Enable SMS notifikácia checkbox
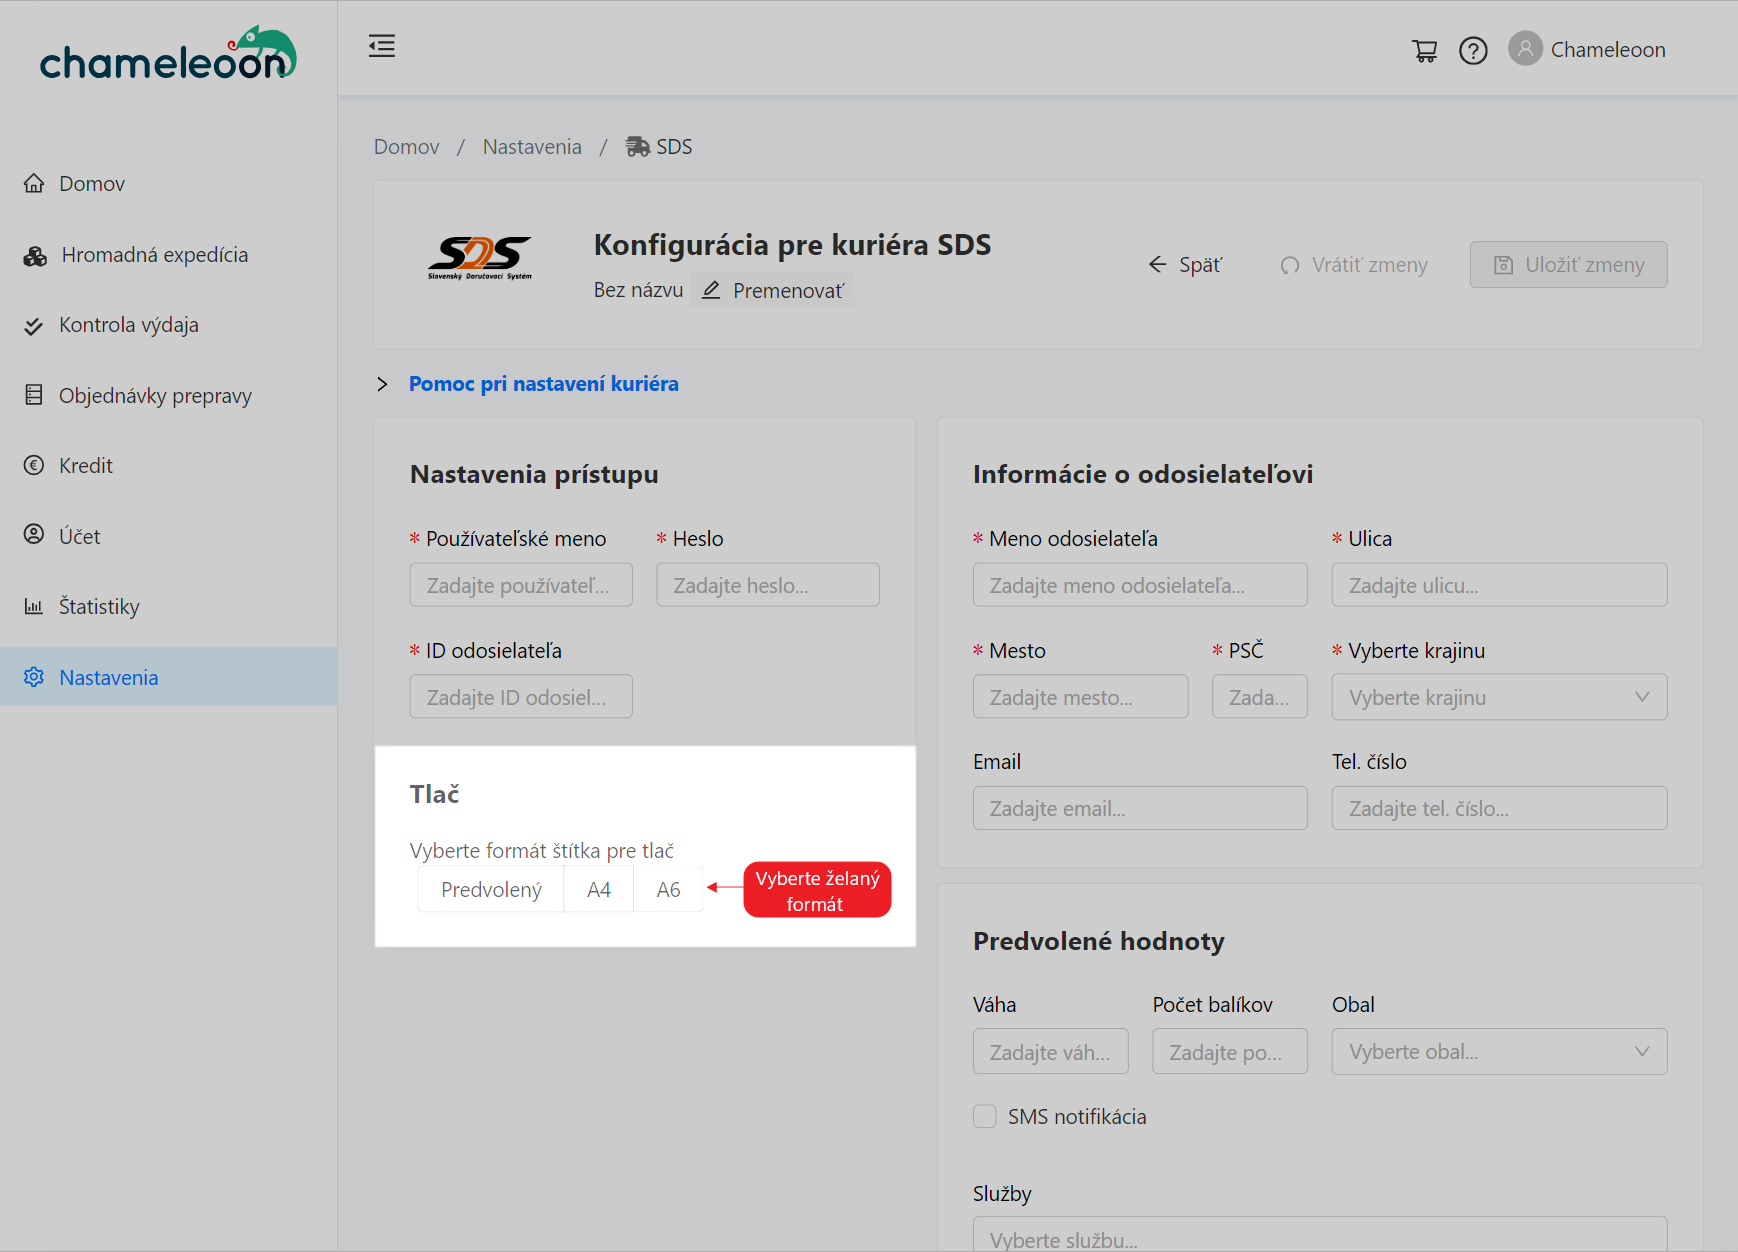This screenshot has height=1252, width=1738. [985, 1116]
